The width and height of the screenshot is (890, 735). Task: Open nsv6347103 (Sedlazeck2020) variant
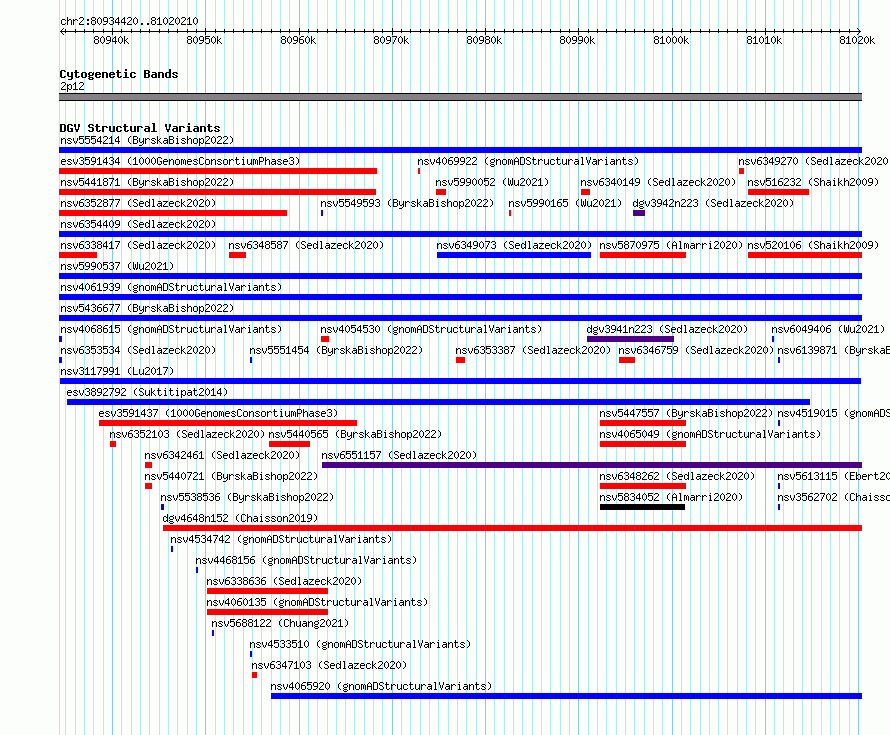329,665
